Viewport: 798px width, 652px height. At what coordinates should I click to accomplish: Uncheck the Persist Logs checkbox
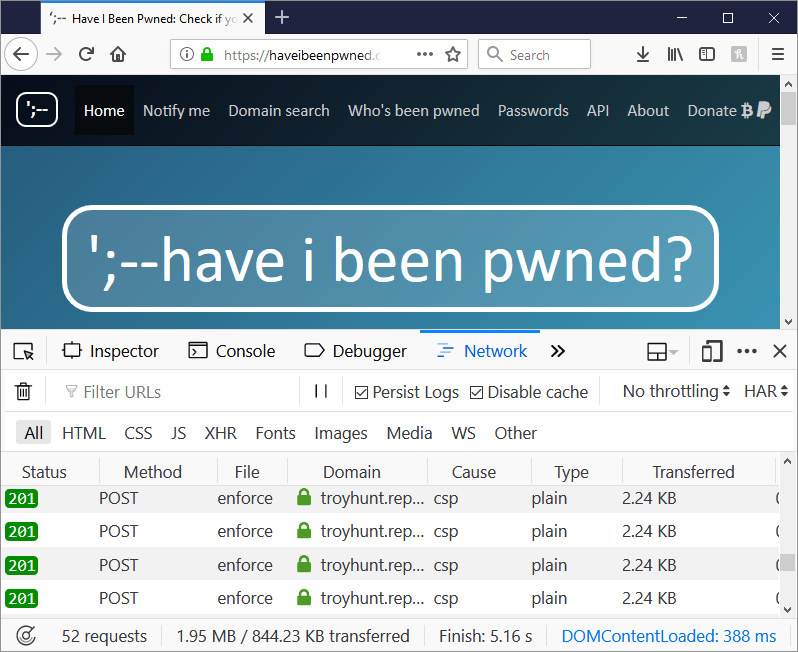tap(361, 392)
